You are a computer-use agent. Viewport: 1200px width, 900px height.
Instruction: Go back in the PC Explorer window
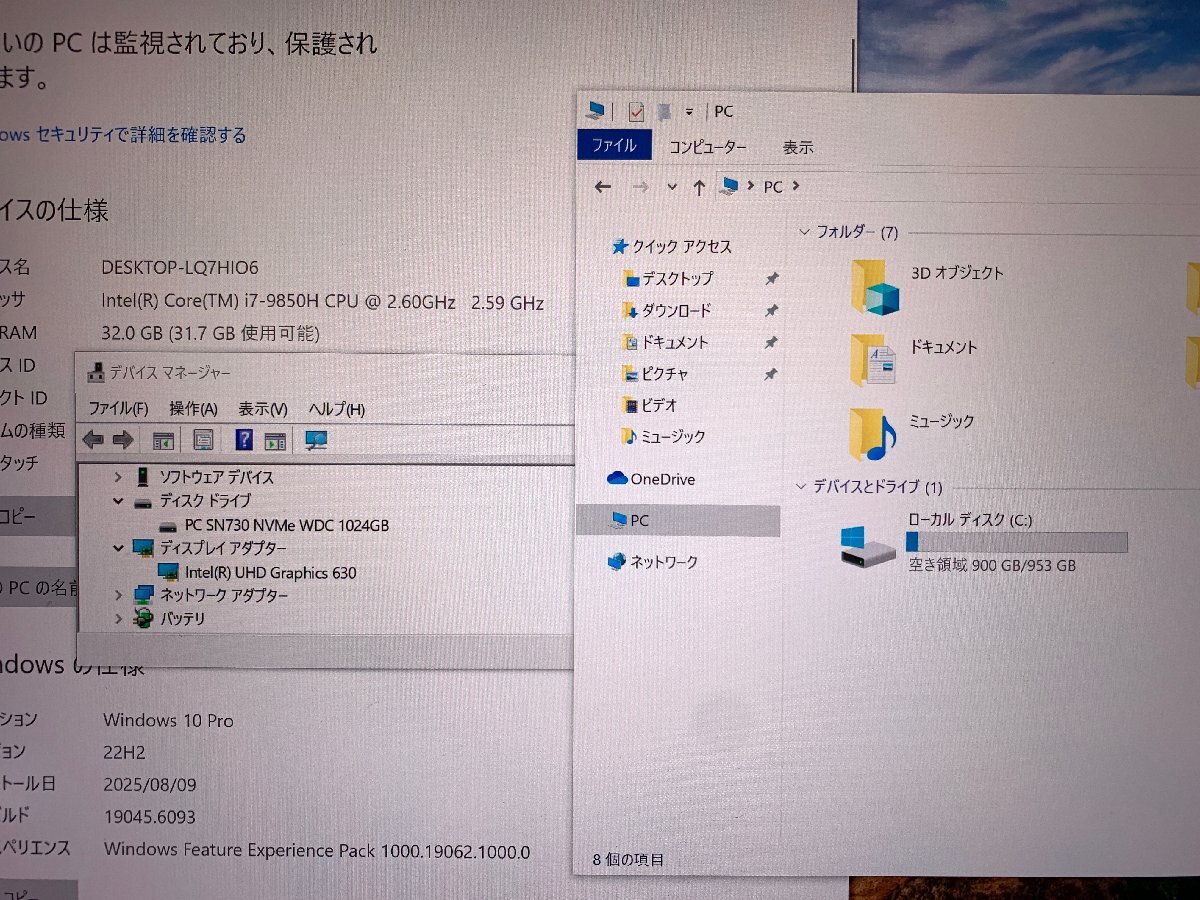[x=602, y=187]
